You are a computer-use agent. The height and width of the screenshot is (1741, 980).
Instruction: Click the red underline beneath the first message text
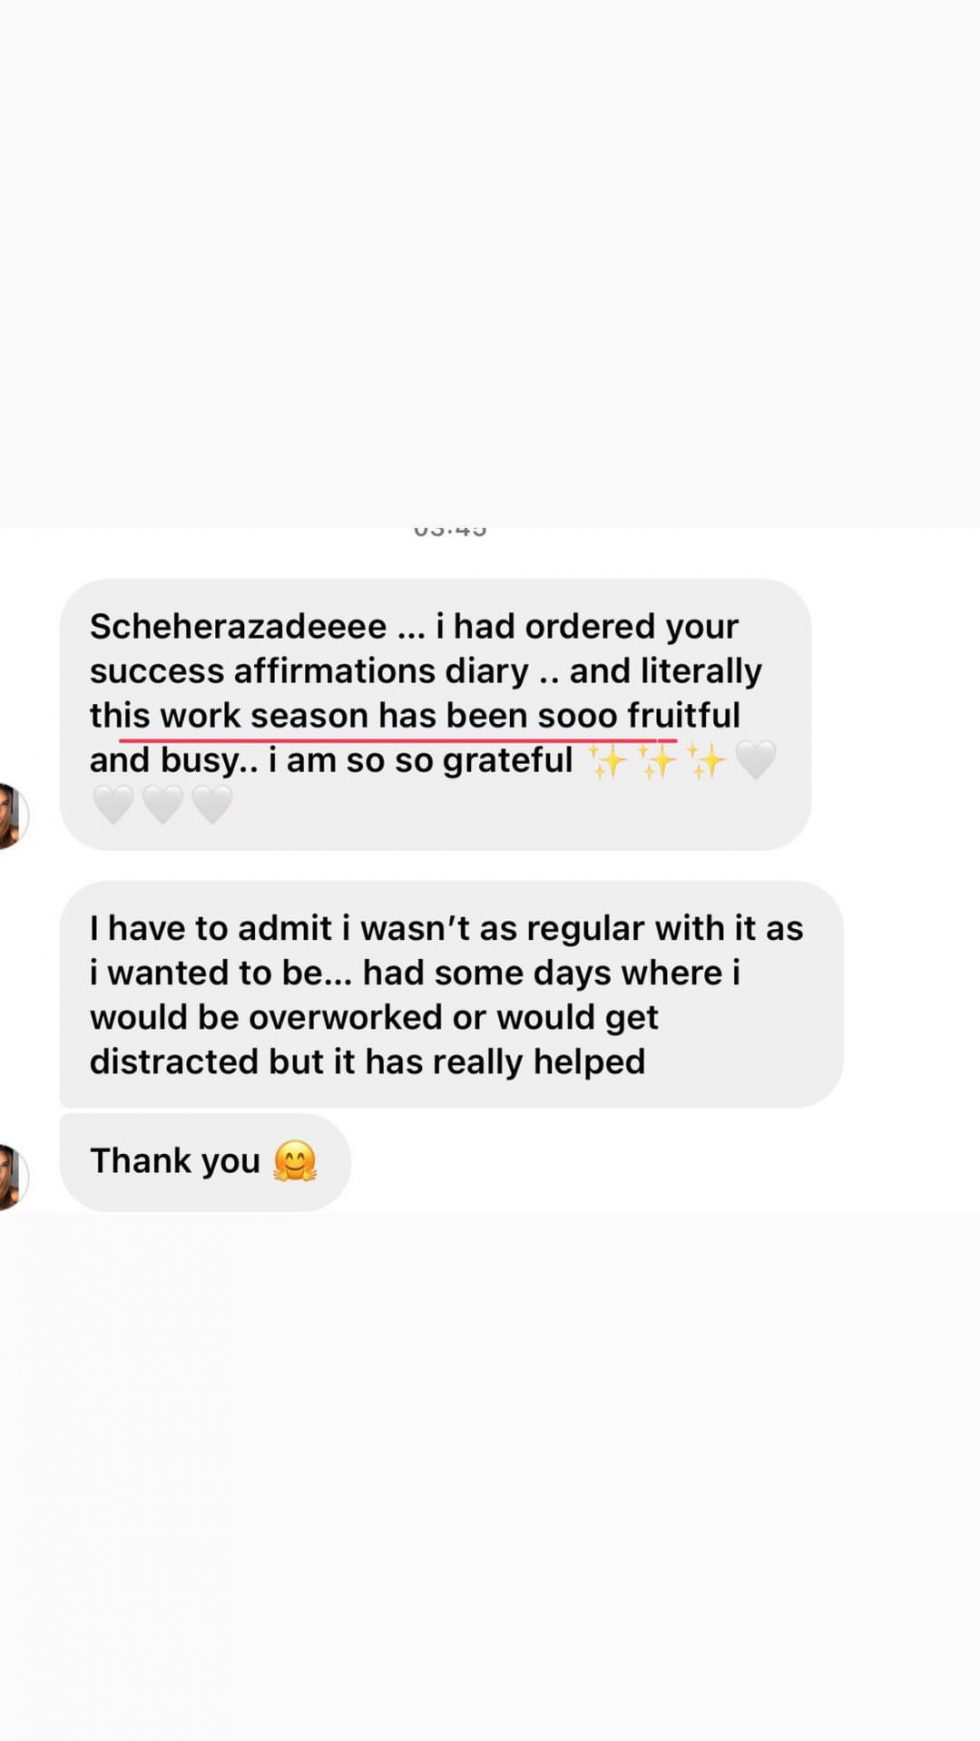tap(398, 741)
